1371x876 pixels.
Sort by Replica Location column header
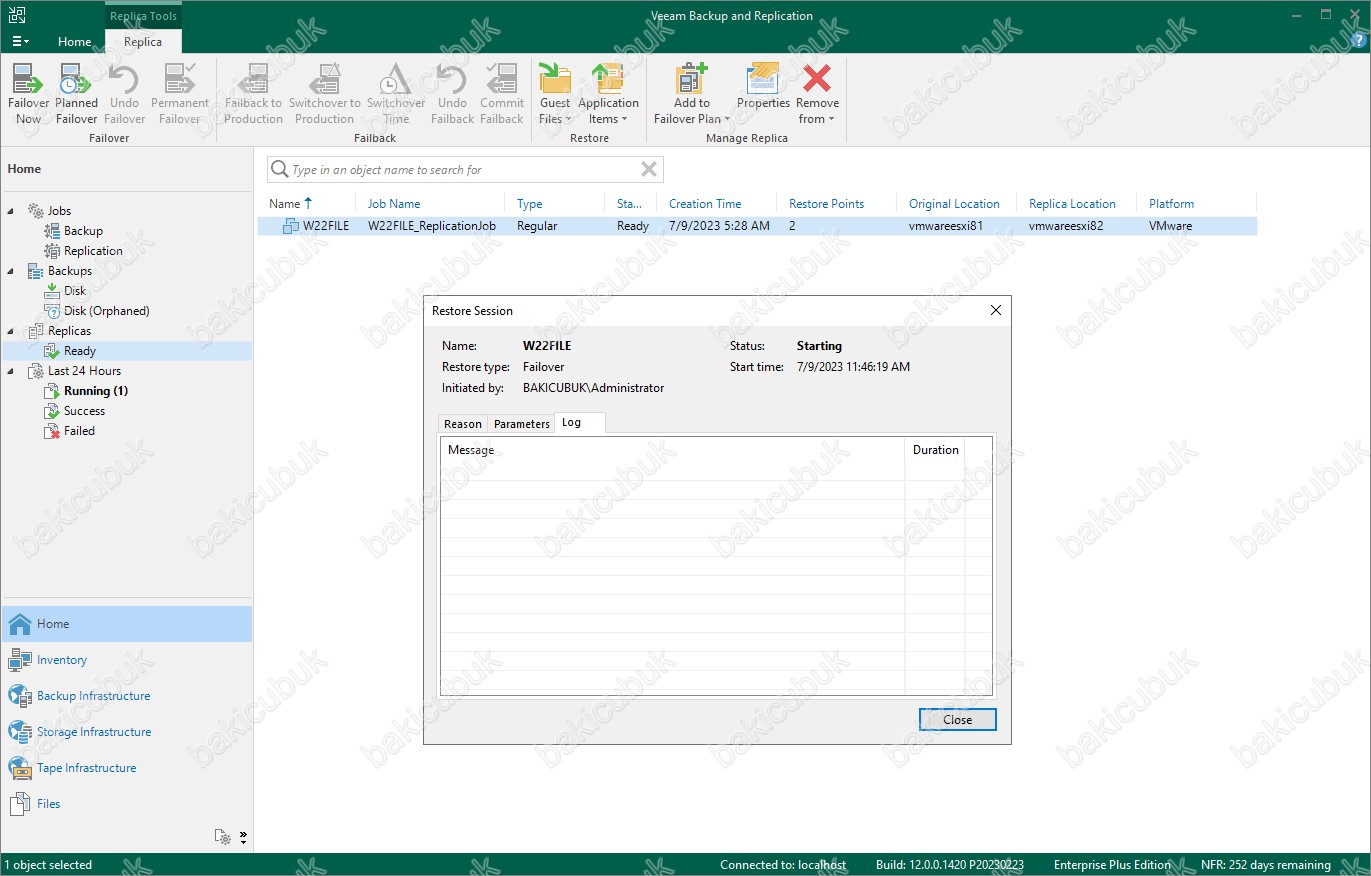point(1072,203)
